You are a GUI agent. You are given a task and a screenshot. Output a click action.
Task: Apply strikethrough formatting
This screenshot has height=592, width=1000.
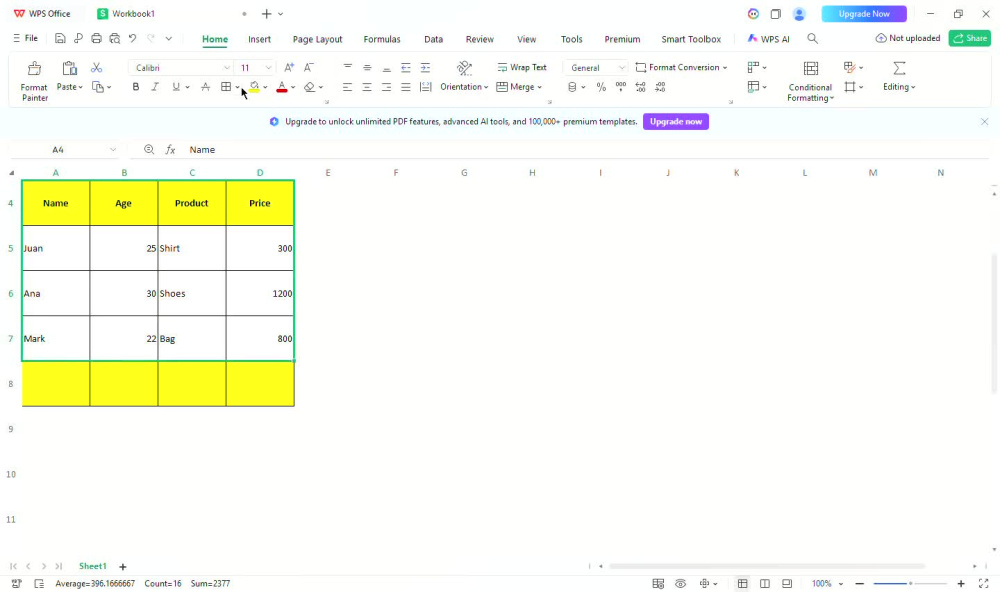[x=205, y=87]
